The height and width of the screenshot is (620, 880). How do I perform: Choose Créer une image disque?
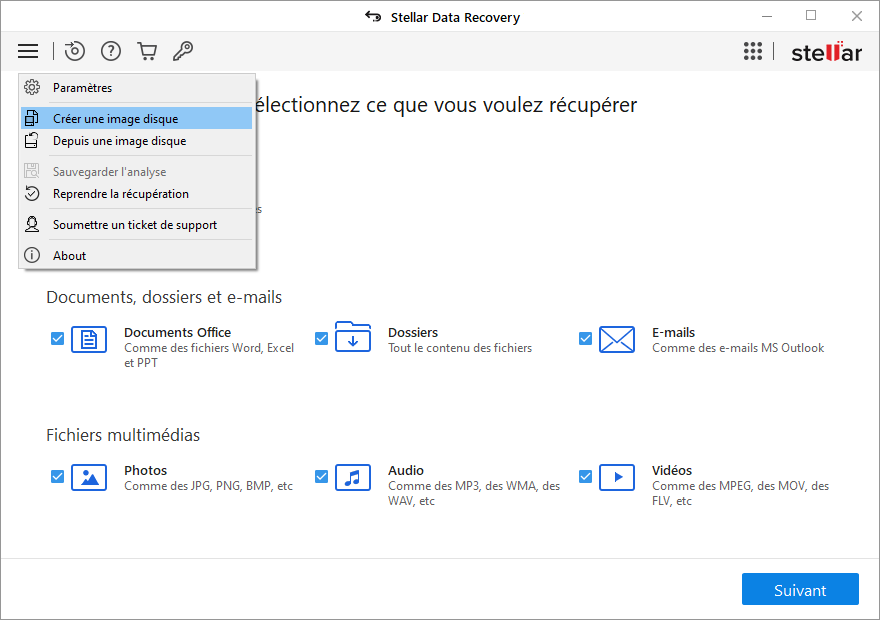115,119
